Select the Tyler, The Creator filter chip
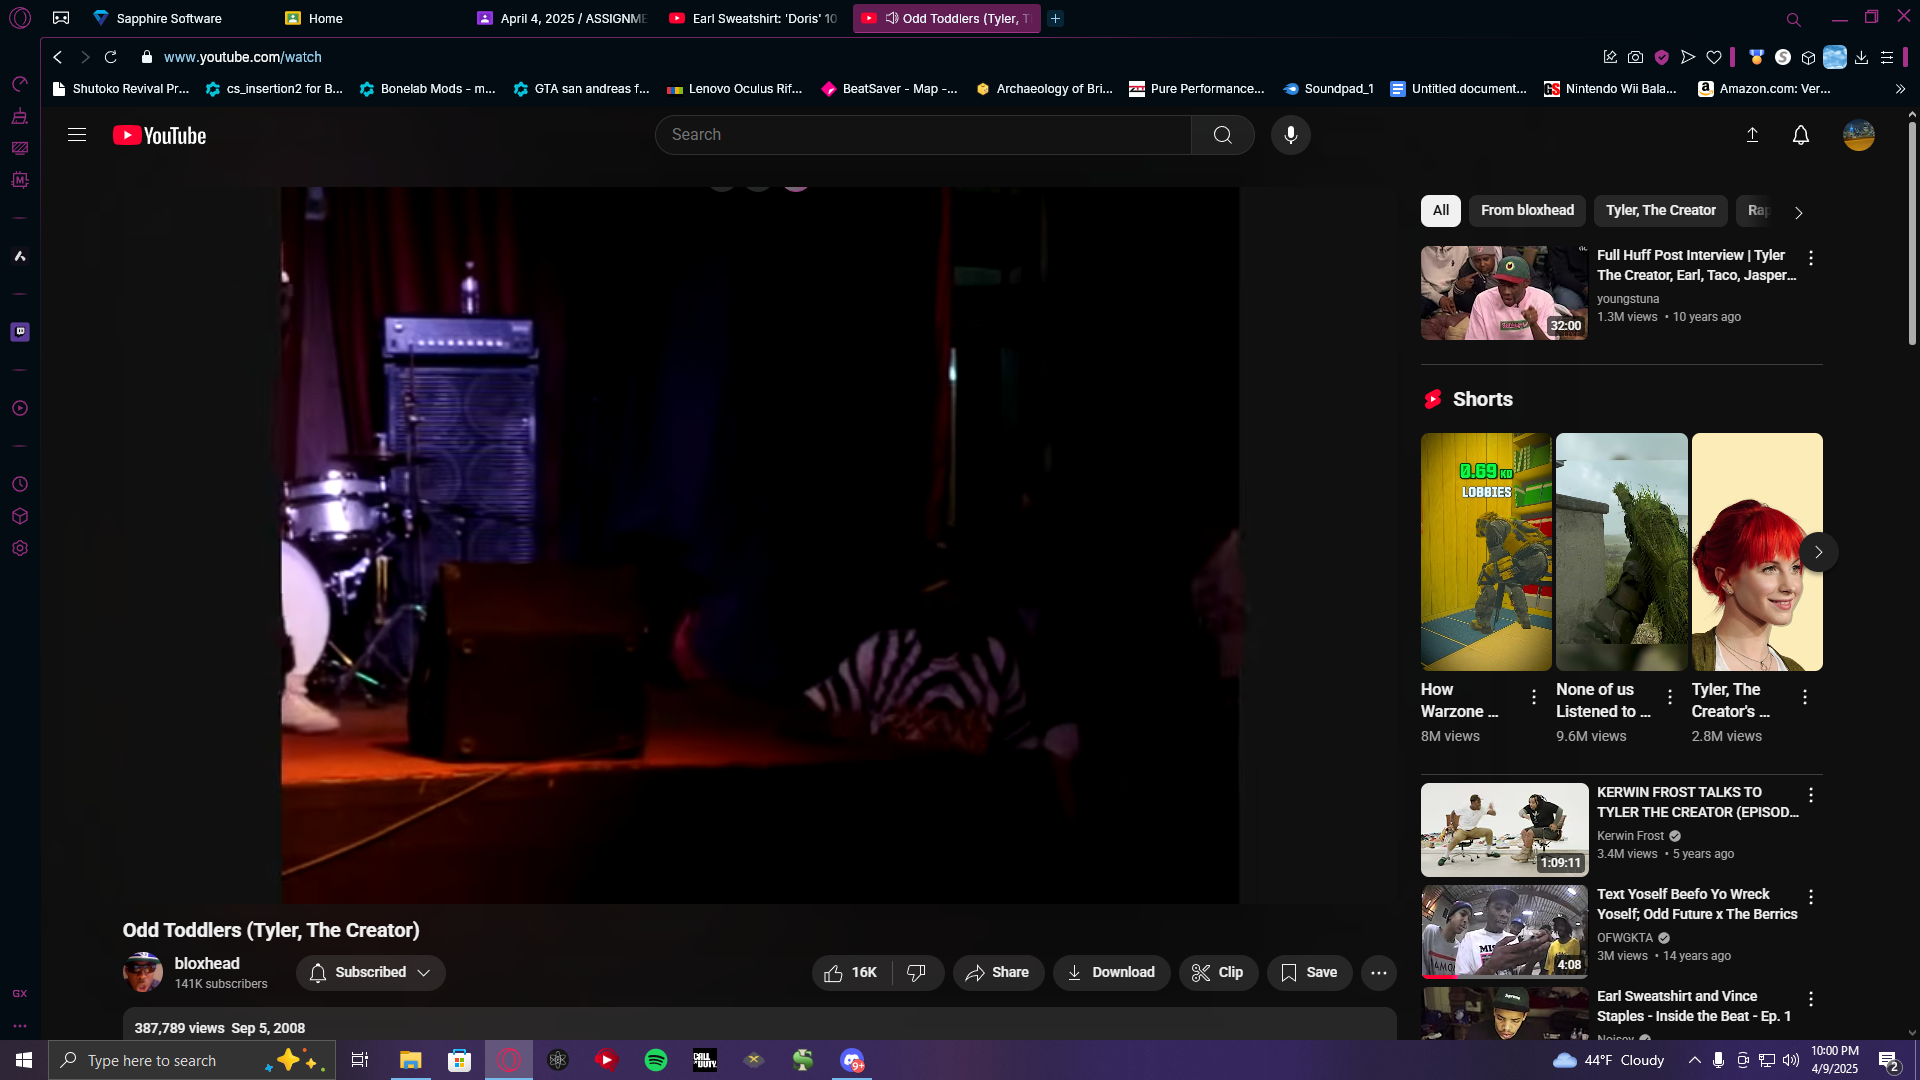The width and height of the screenshot is (1920, 1080). tap(1660, 210)
